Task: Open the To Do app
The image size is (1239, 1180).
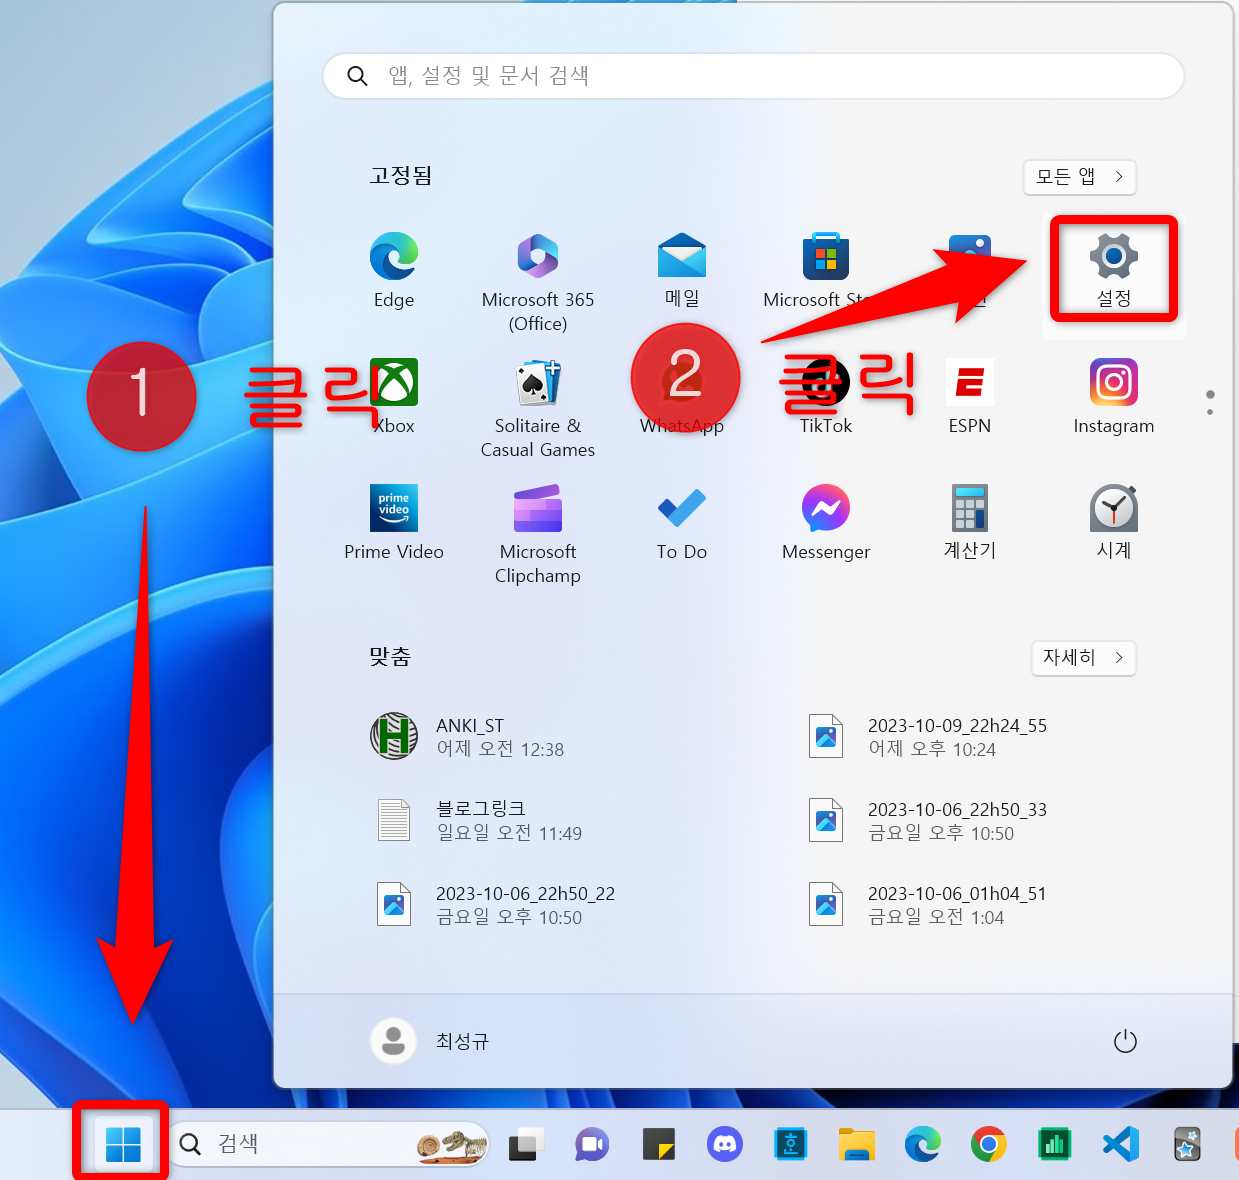Action: click(x=682, y=522)
